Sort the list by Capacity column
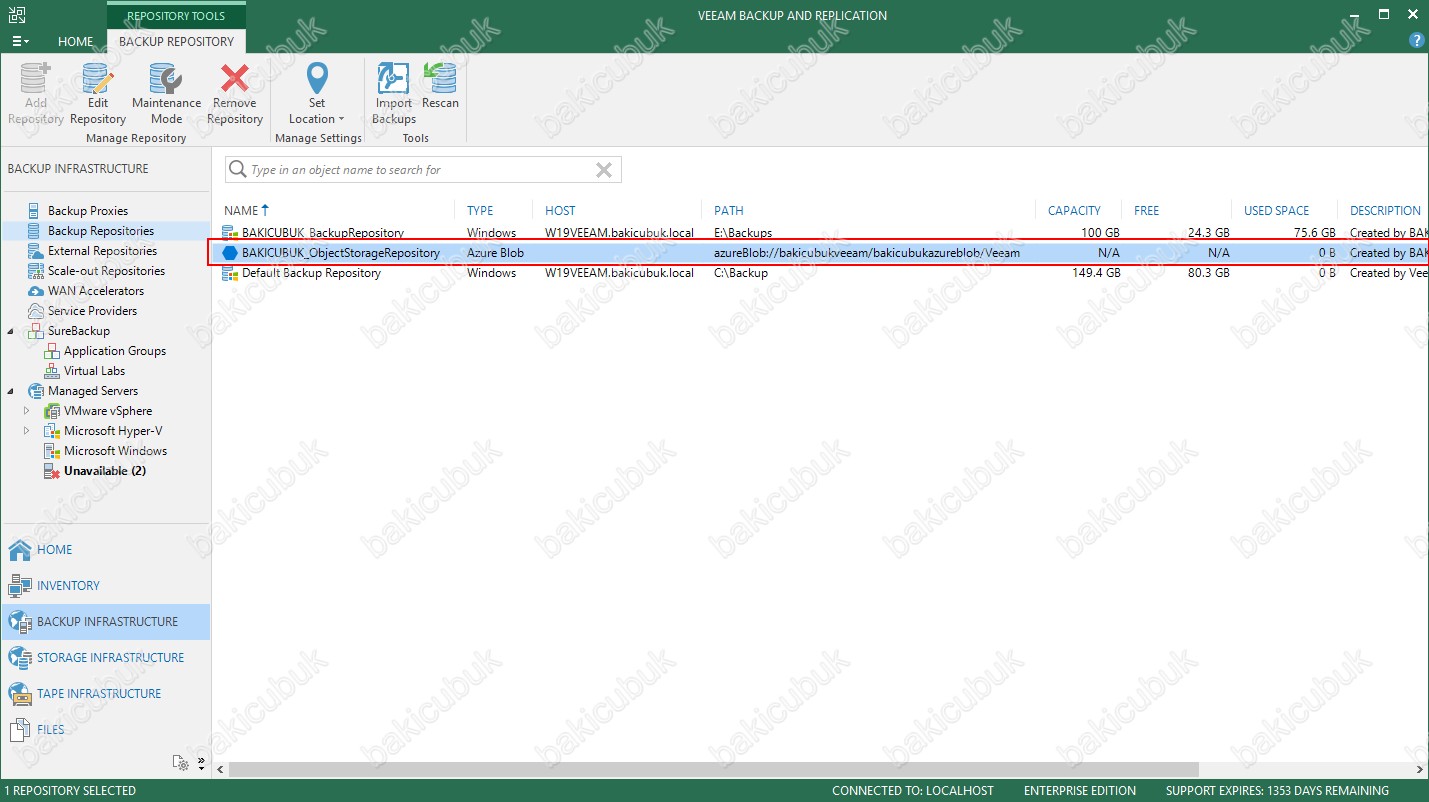The image size is (1429, 802). pos(1074,210)
